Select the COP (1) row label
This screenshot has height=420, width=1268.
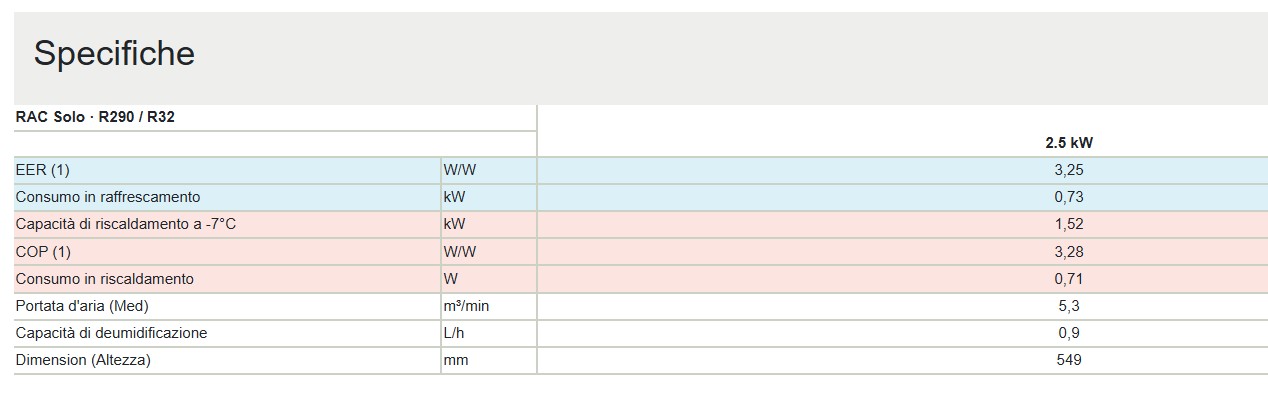pyautogui.click(x=44, y=251)
